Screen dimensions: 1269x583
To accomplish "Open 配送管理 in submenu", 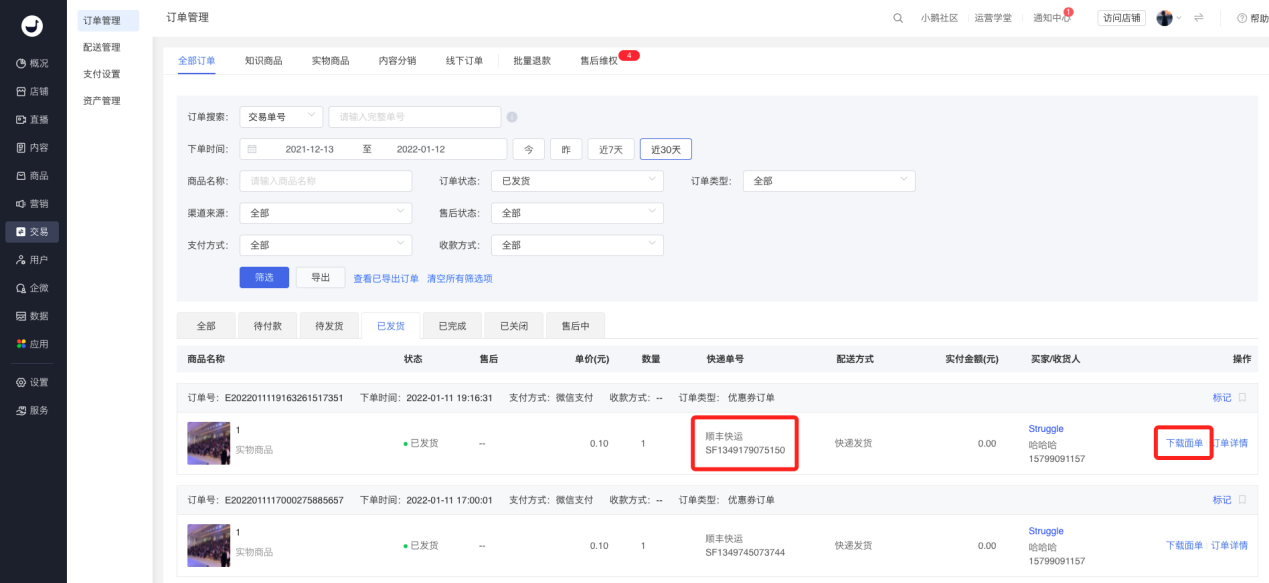I will (x=102, y=47).
